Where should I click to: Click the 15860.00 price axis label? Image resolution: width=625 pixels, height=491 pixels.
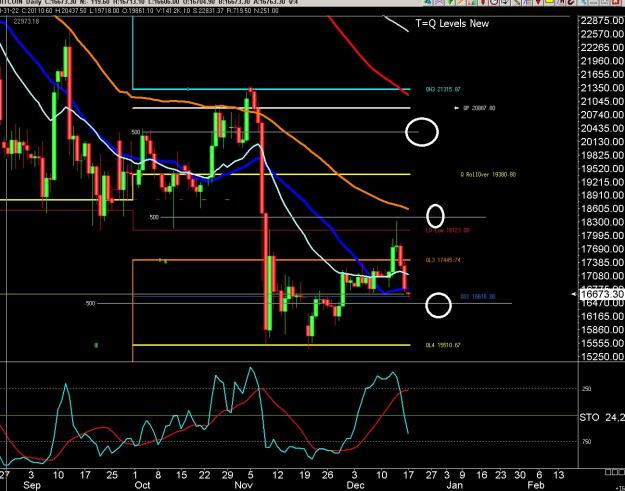(x=603, y=330)
